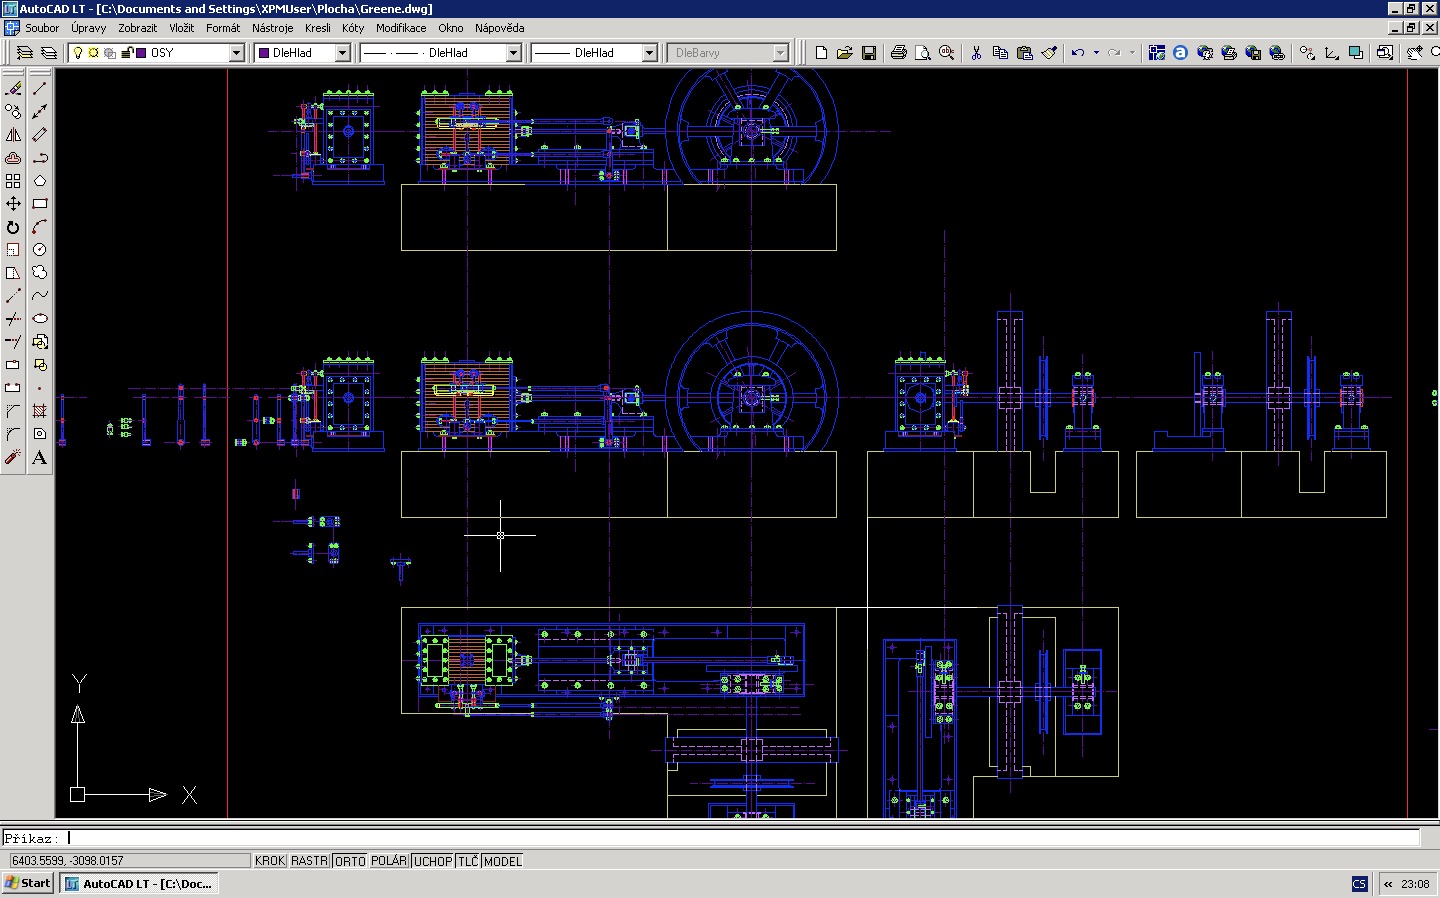The image size is (1440, 898).
Task: Expand hidden tray icons chevron
Action: [x=1388, y=884]
